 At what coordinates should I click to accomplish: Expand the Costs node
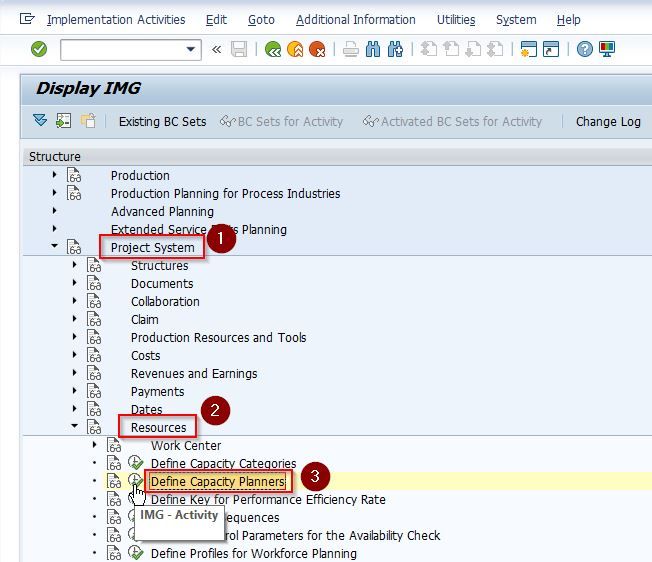(x=74, y=355)
